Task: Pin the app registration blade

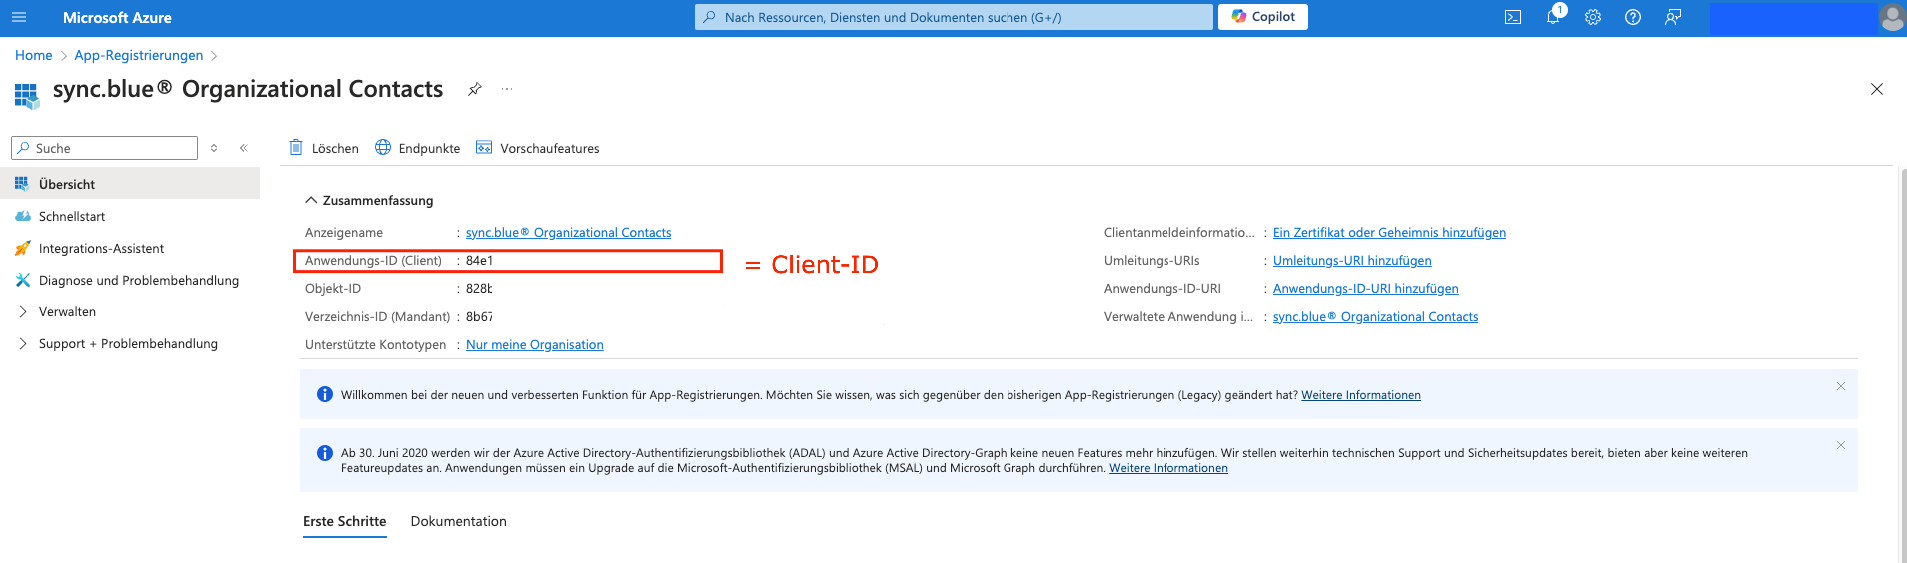Action: pyautogui.click(x=475, y=89)
